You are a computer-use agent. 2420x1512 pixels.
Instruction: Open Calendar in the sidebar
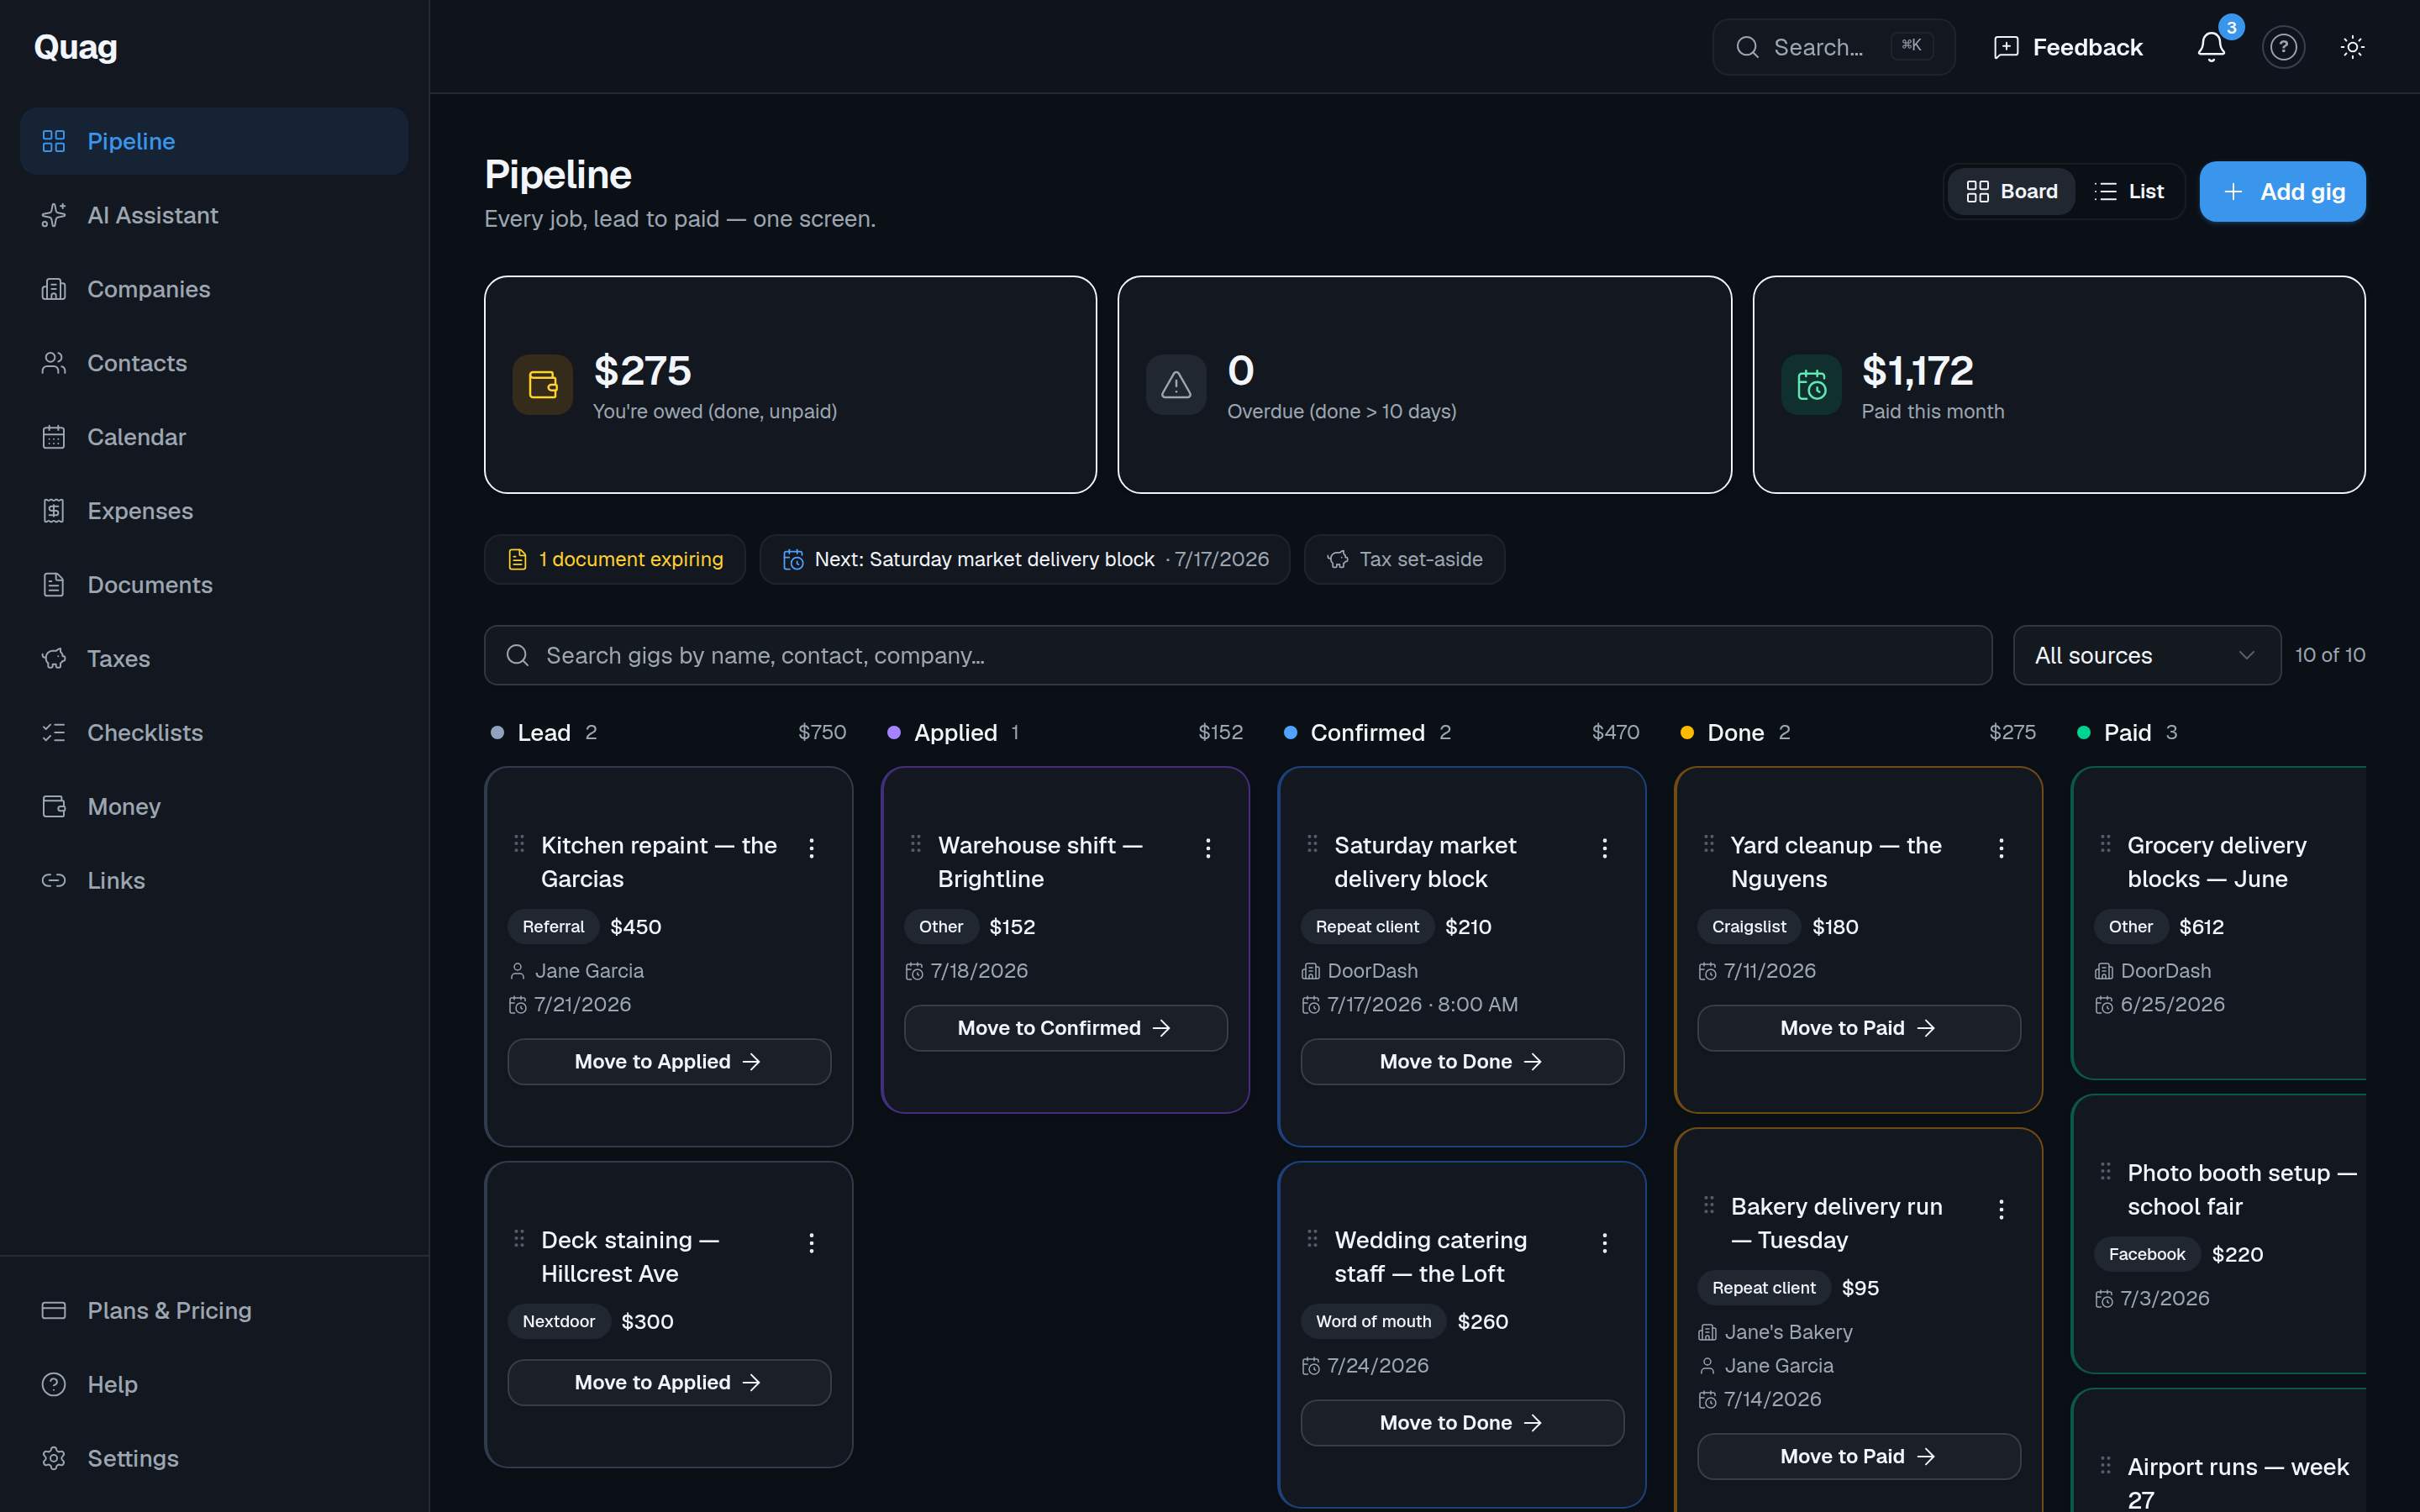[214, 437]
